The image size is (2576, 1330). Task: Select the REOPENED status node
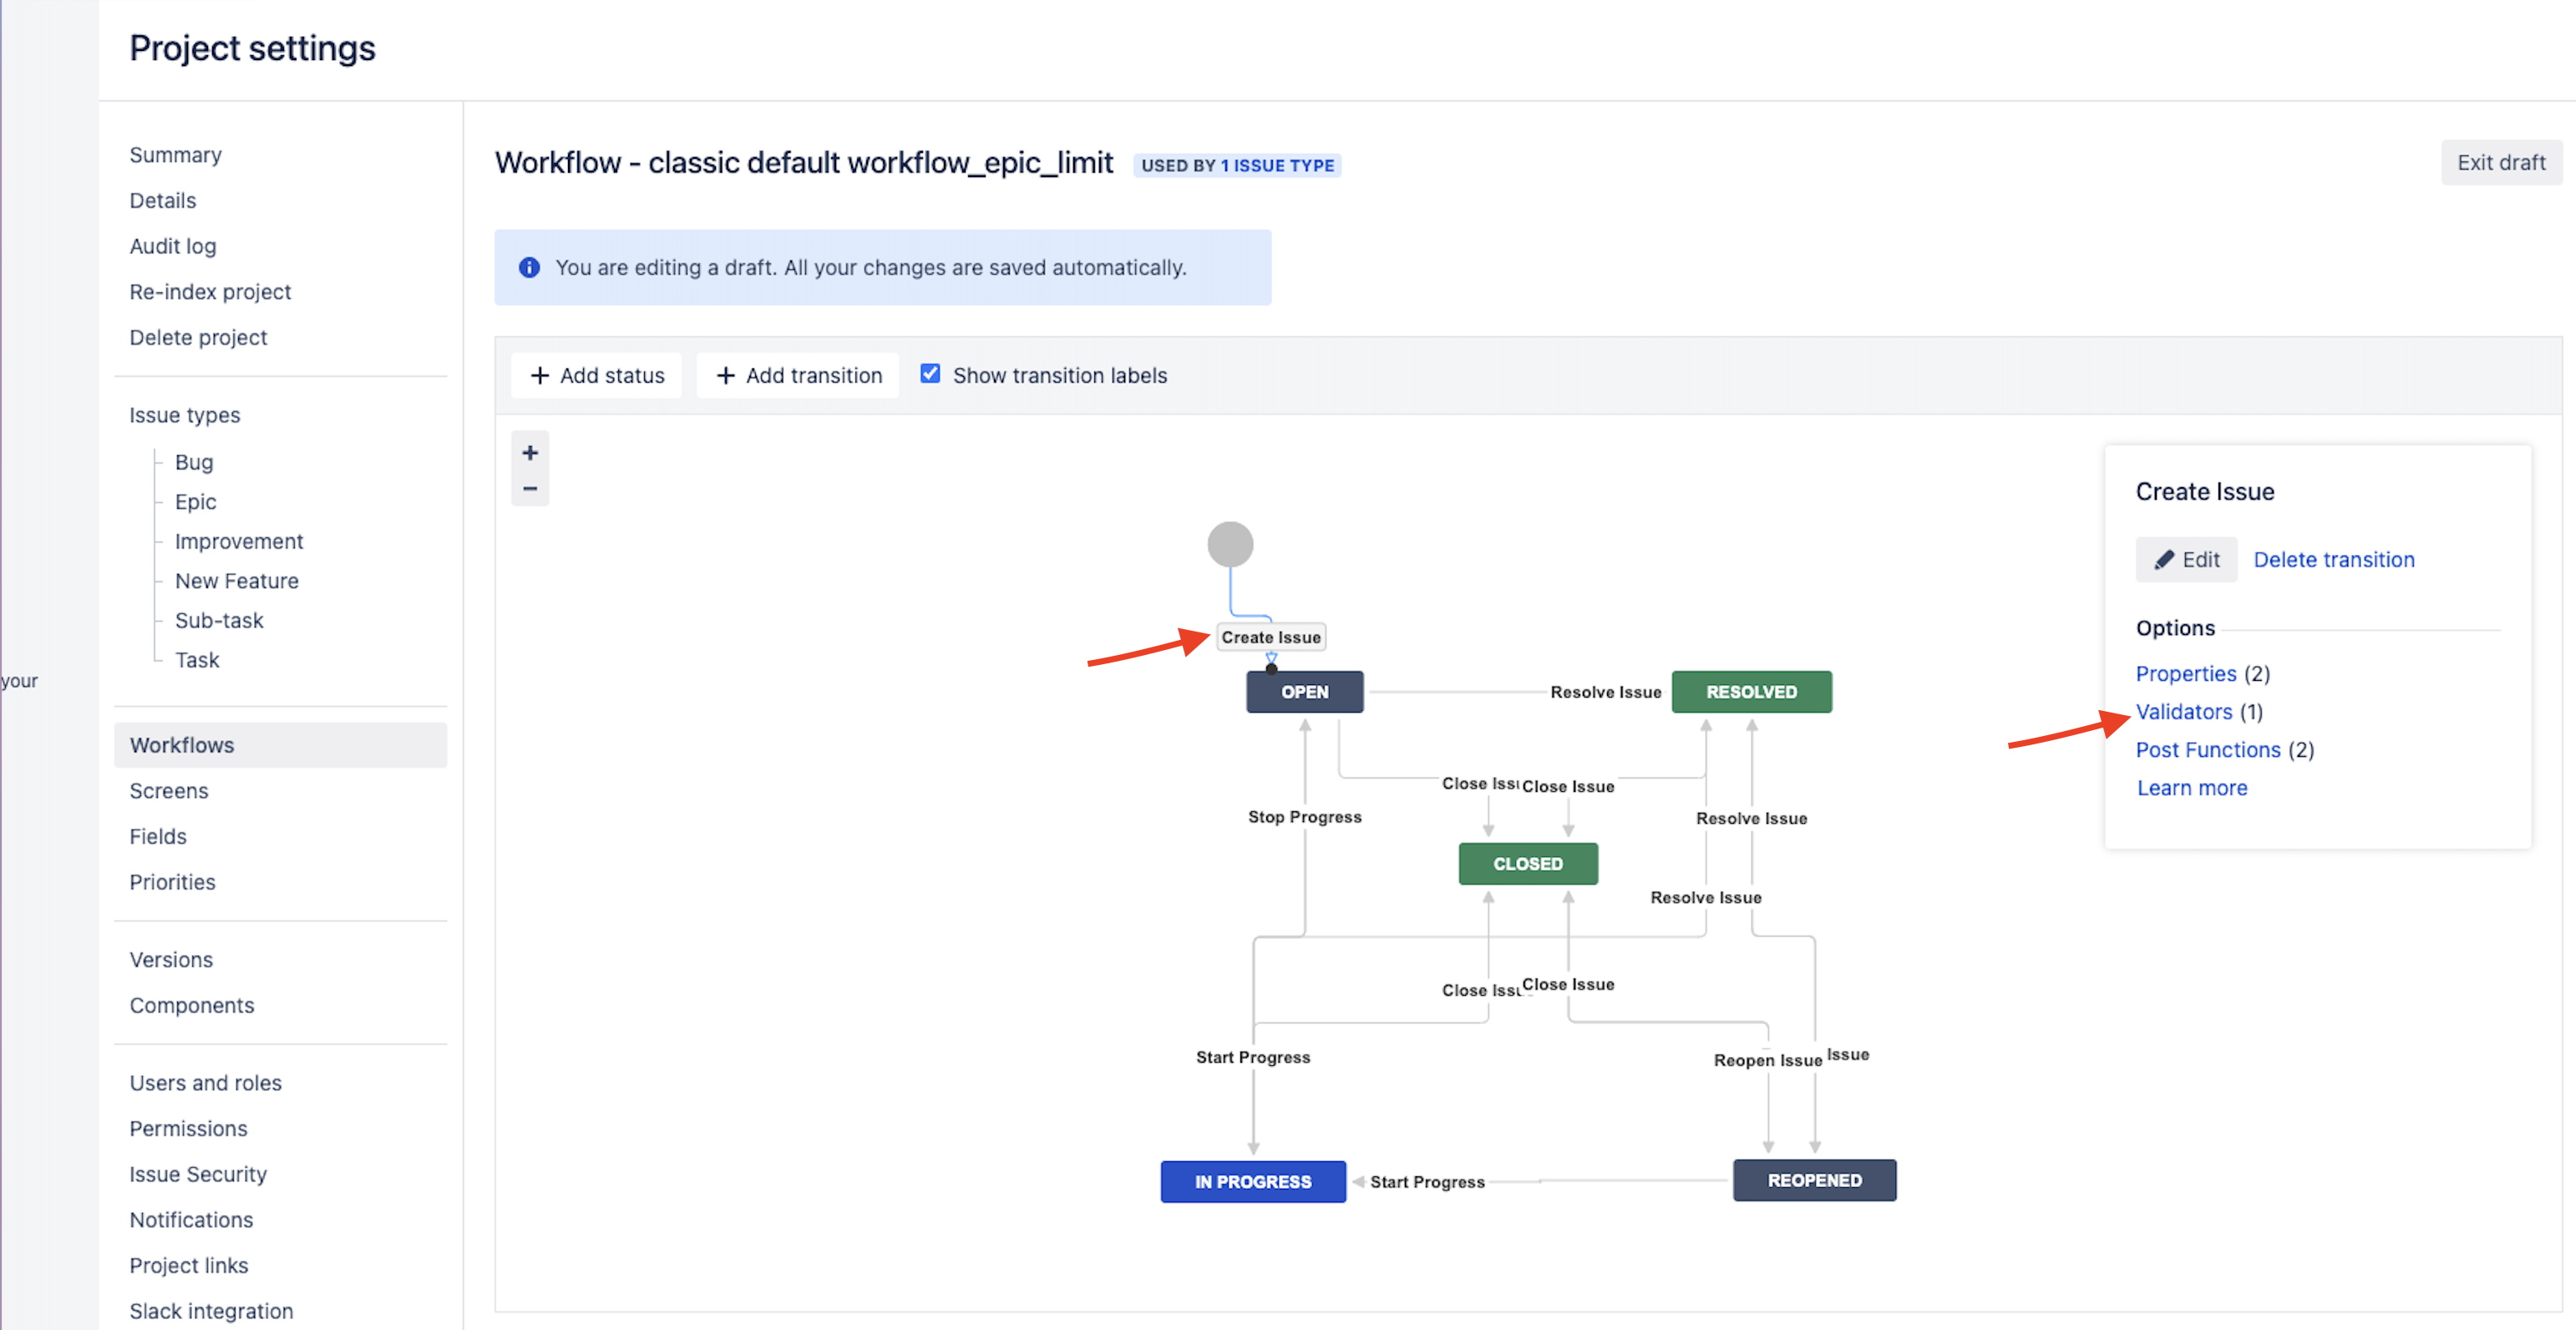pos(1814,1181)
